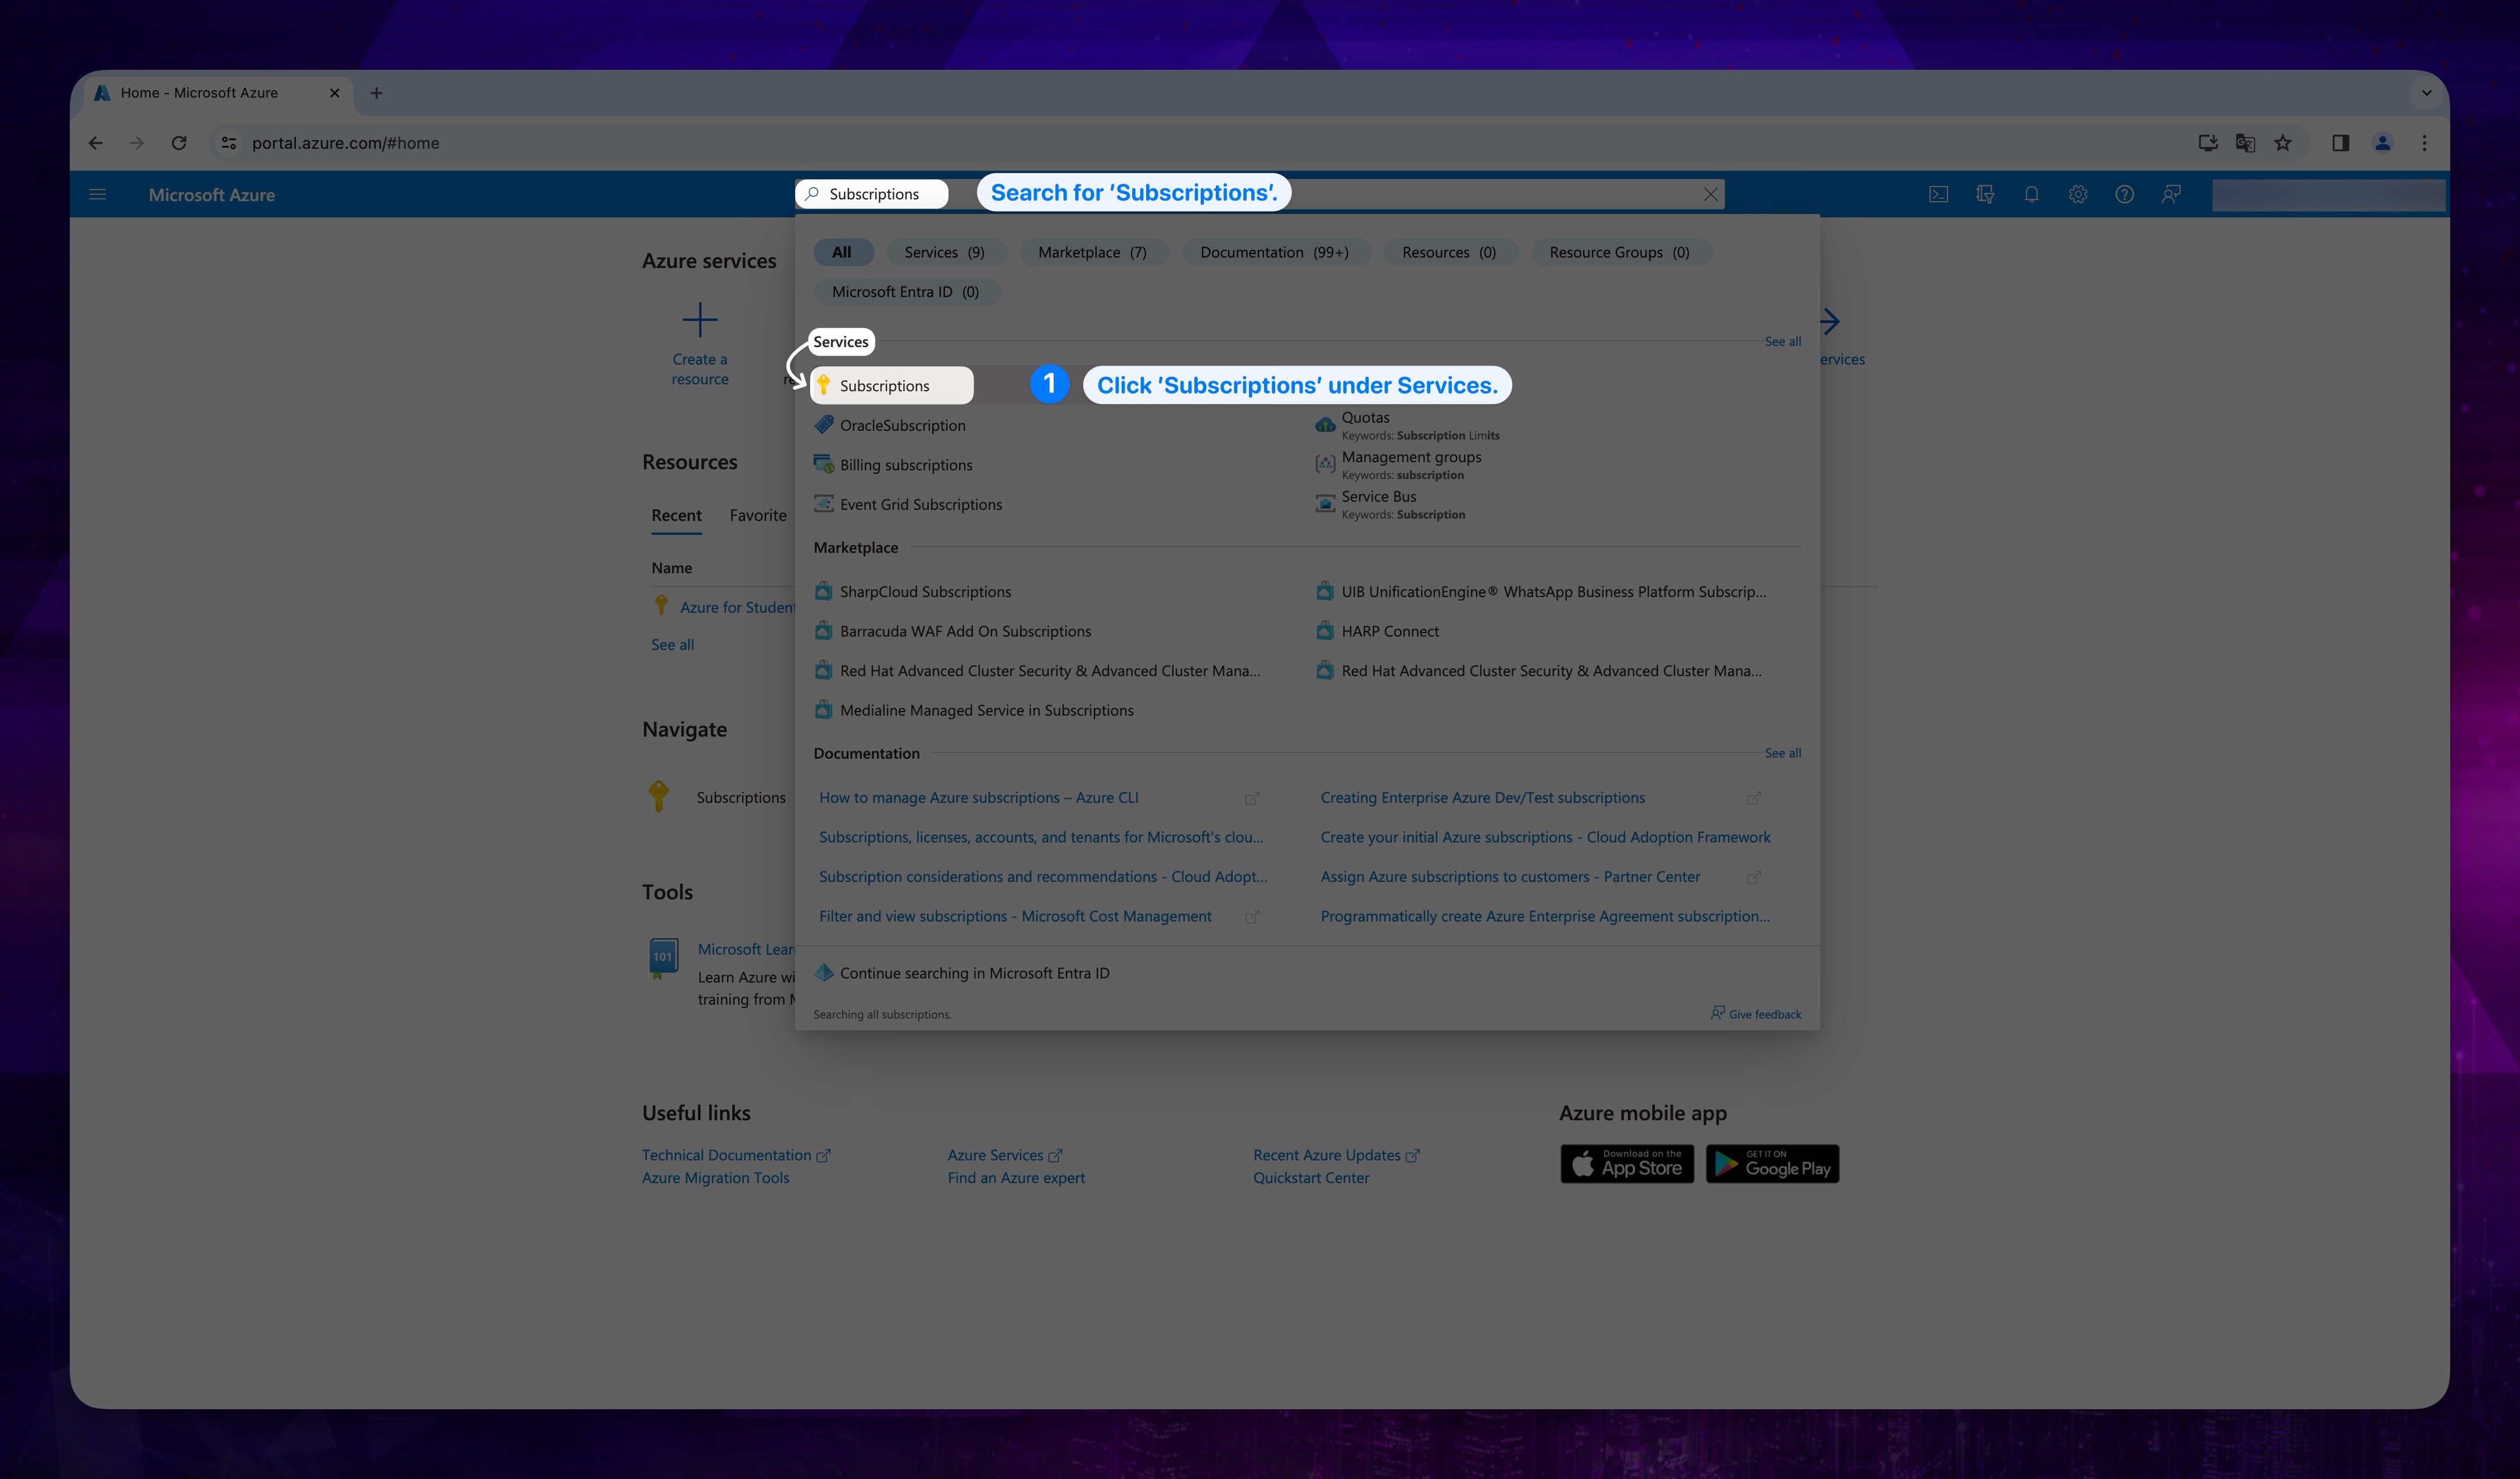
Task: Clear the search box with X
Action: pos(1710,194)
